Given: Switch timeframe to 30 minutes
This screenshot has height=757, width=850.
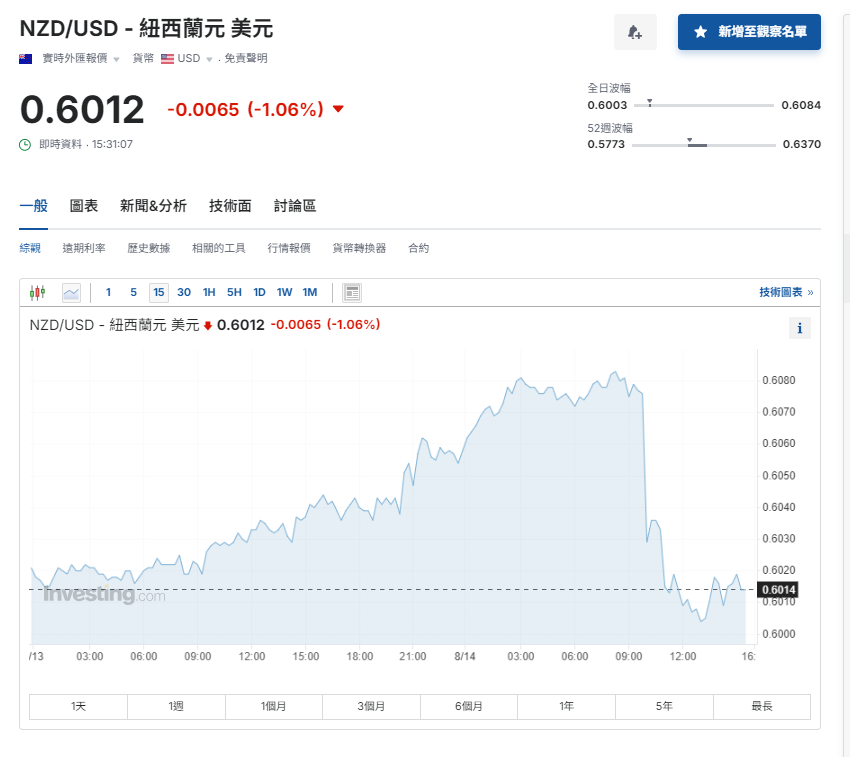Looking at the screenshot, I should (x=182, y=291).
